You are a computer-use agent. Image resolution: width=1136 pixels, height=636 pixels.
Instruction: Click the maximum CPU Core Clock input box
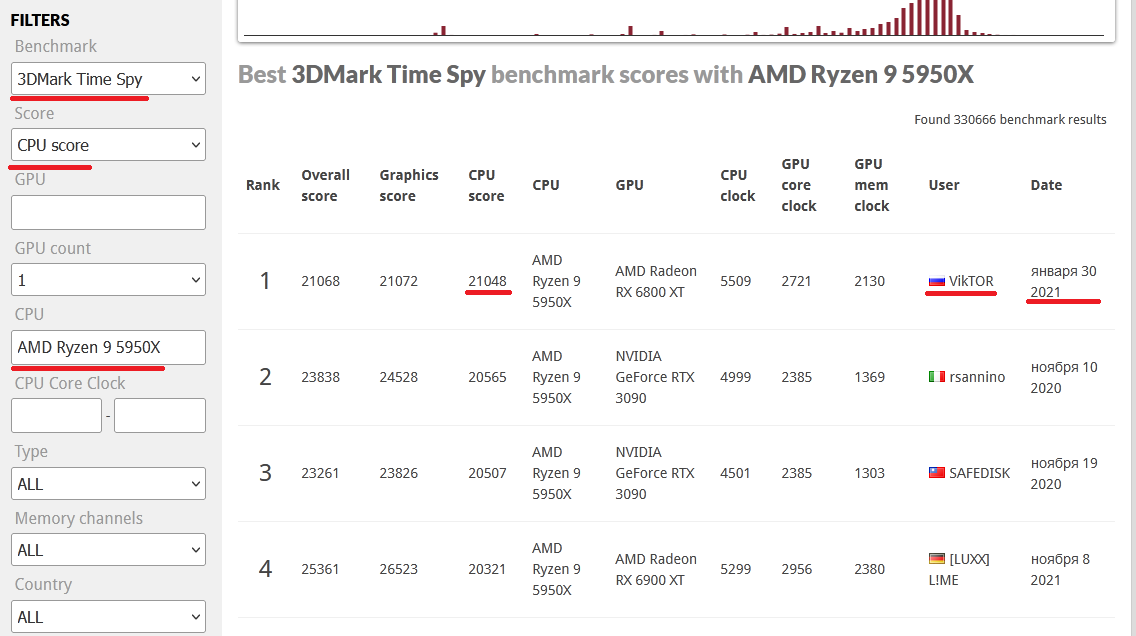coord(160,416)
